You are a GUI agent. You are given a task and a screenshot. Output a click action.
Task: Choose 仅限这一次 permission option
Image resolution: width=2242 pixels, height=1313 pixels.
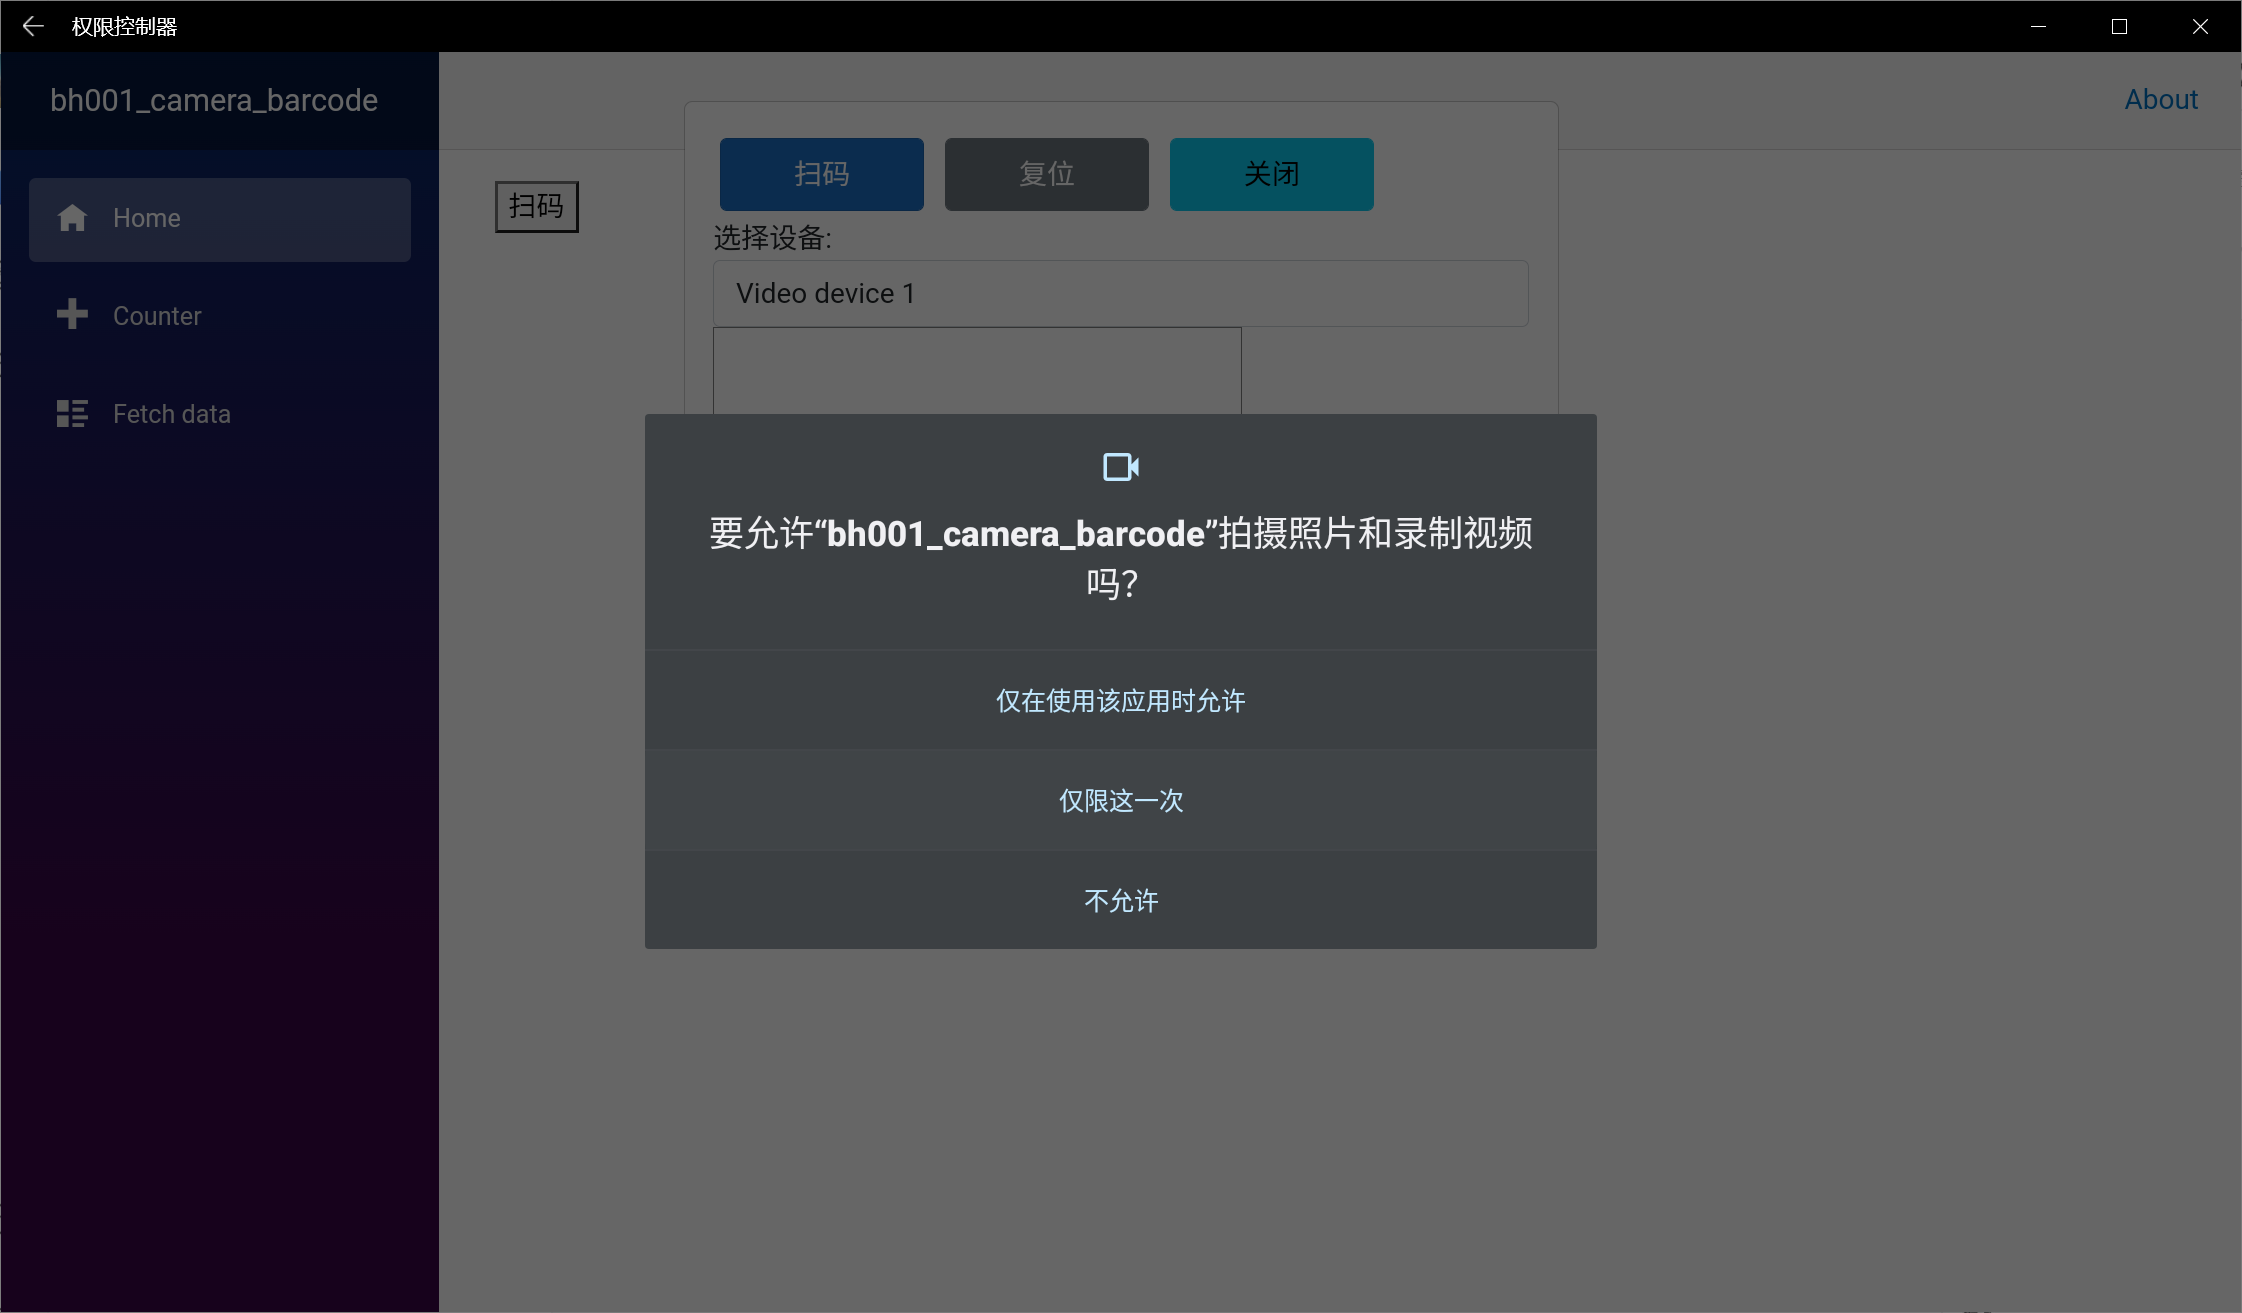pos(1121,800)
